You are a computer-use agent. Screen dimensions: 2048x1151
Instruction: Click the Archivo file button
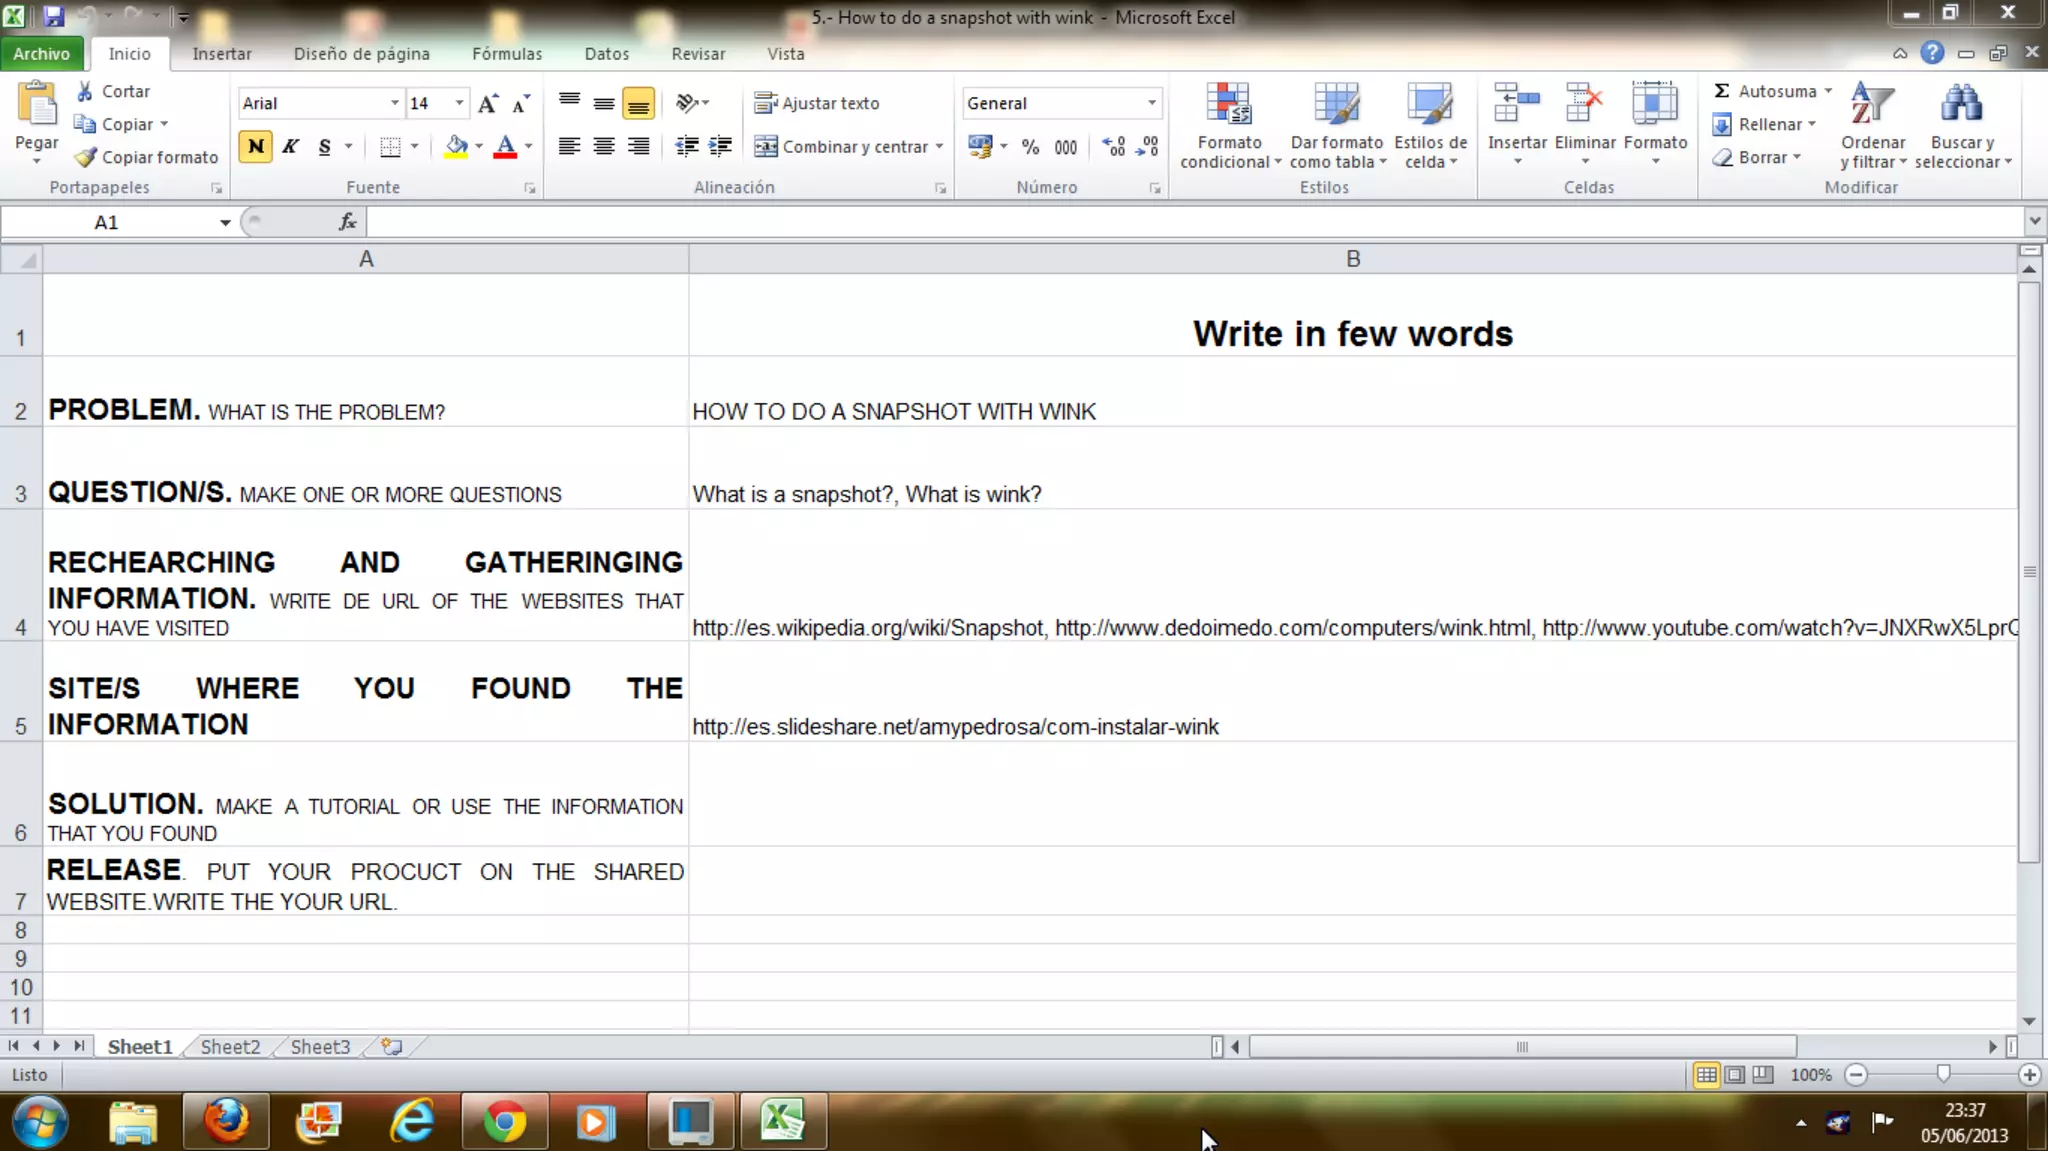42,54
